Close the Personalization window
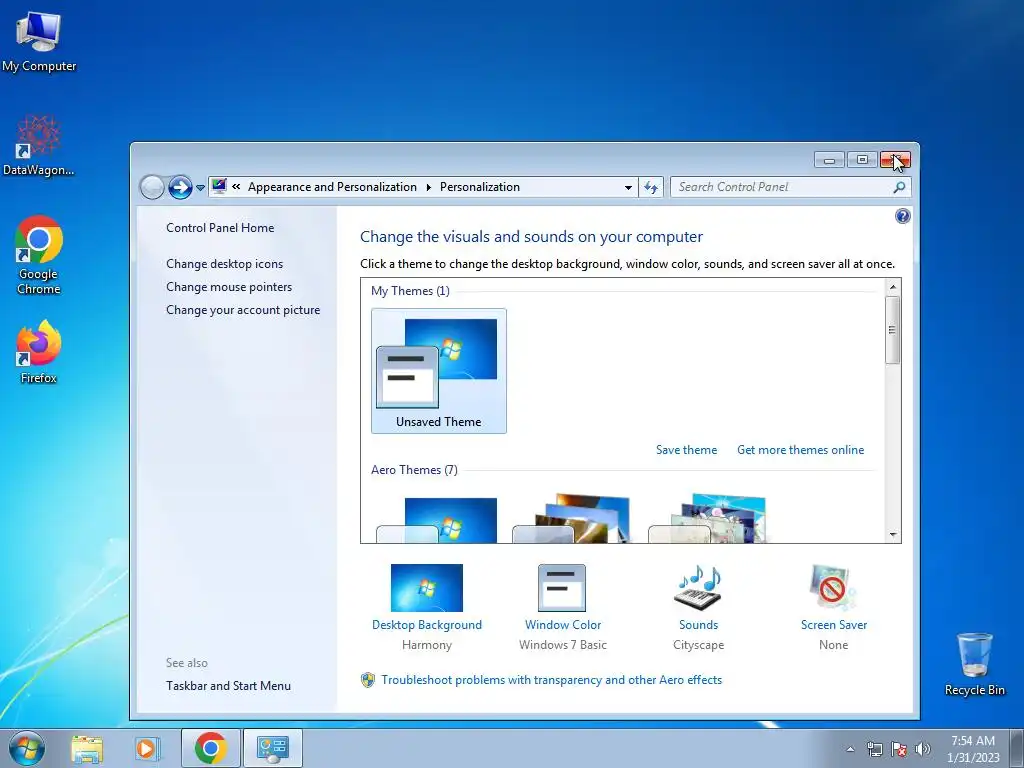This screenshot has height=768, width=1024. pyautogui.click(x=895, y=160)
